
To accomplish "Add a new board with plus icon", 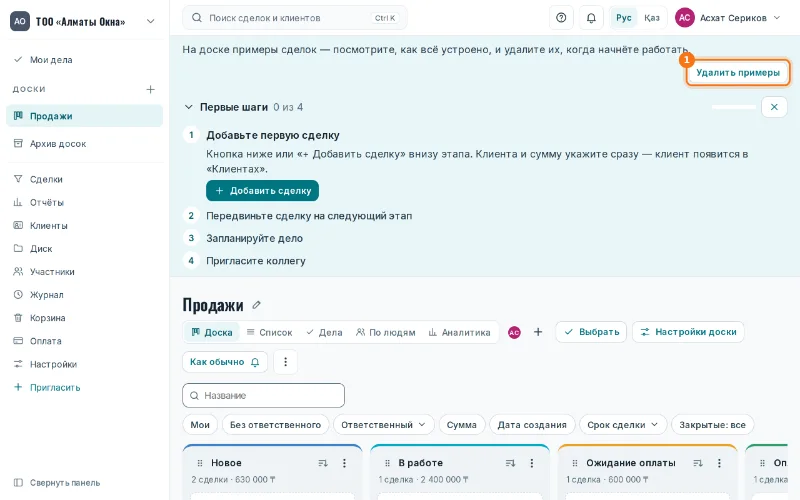I will (151, 89).
